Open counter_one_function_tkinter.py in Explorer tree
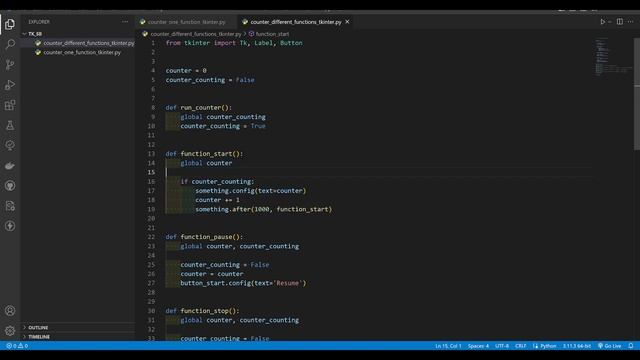640x360 pixels. pos(82,52)
